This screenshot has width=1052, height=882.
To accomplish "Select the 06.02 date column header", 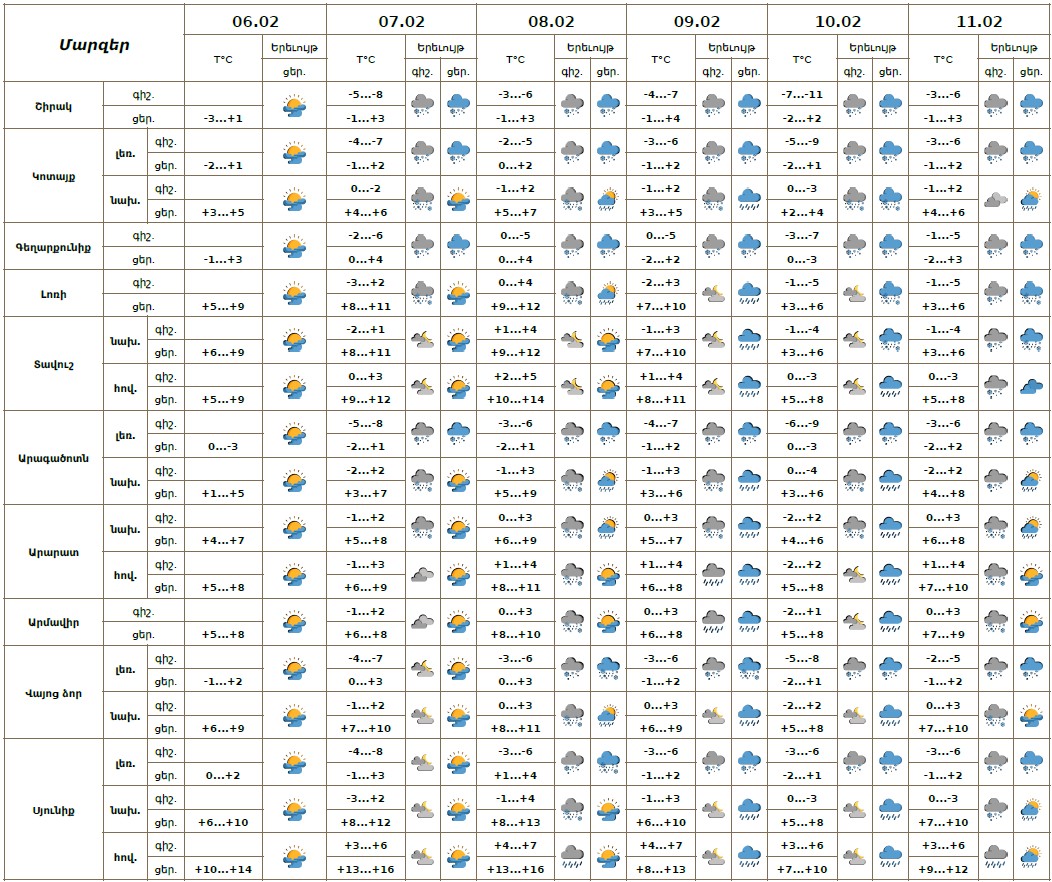I will tap(255, 20).
